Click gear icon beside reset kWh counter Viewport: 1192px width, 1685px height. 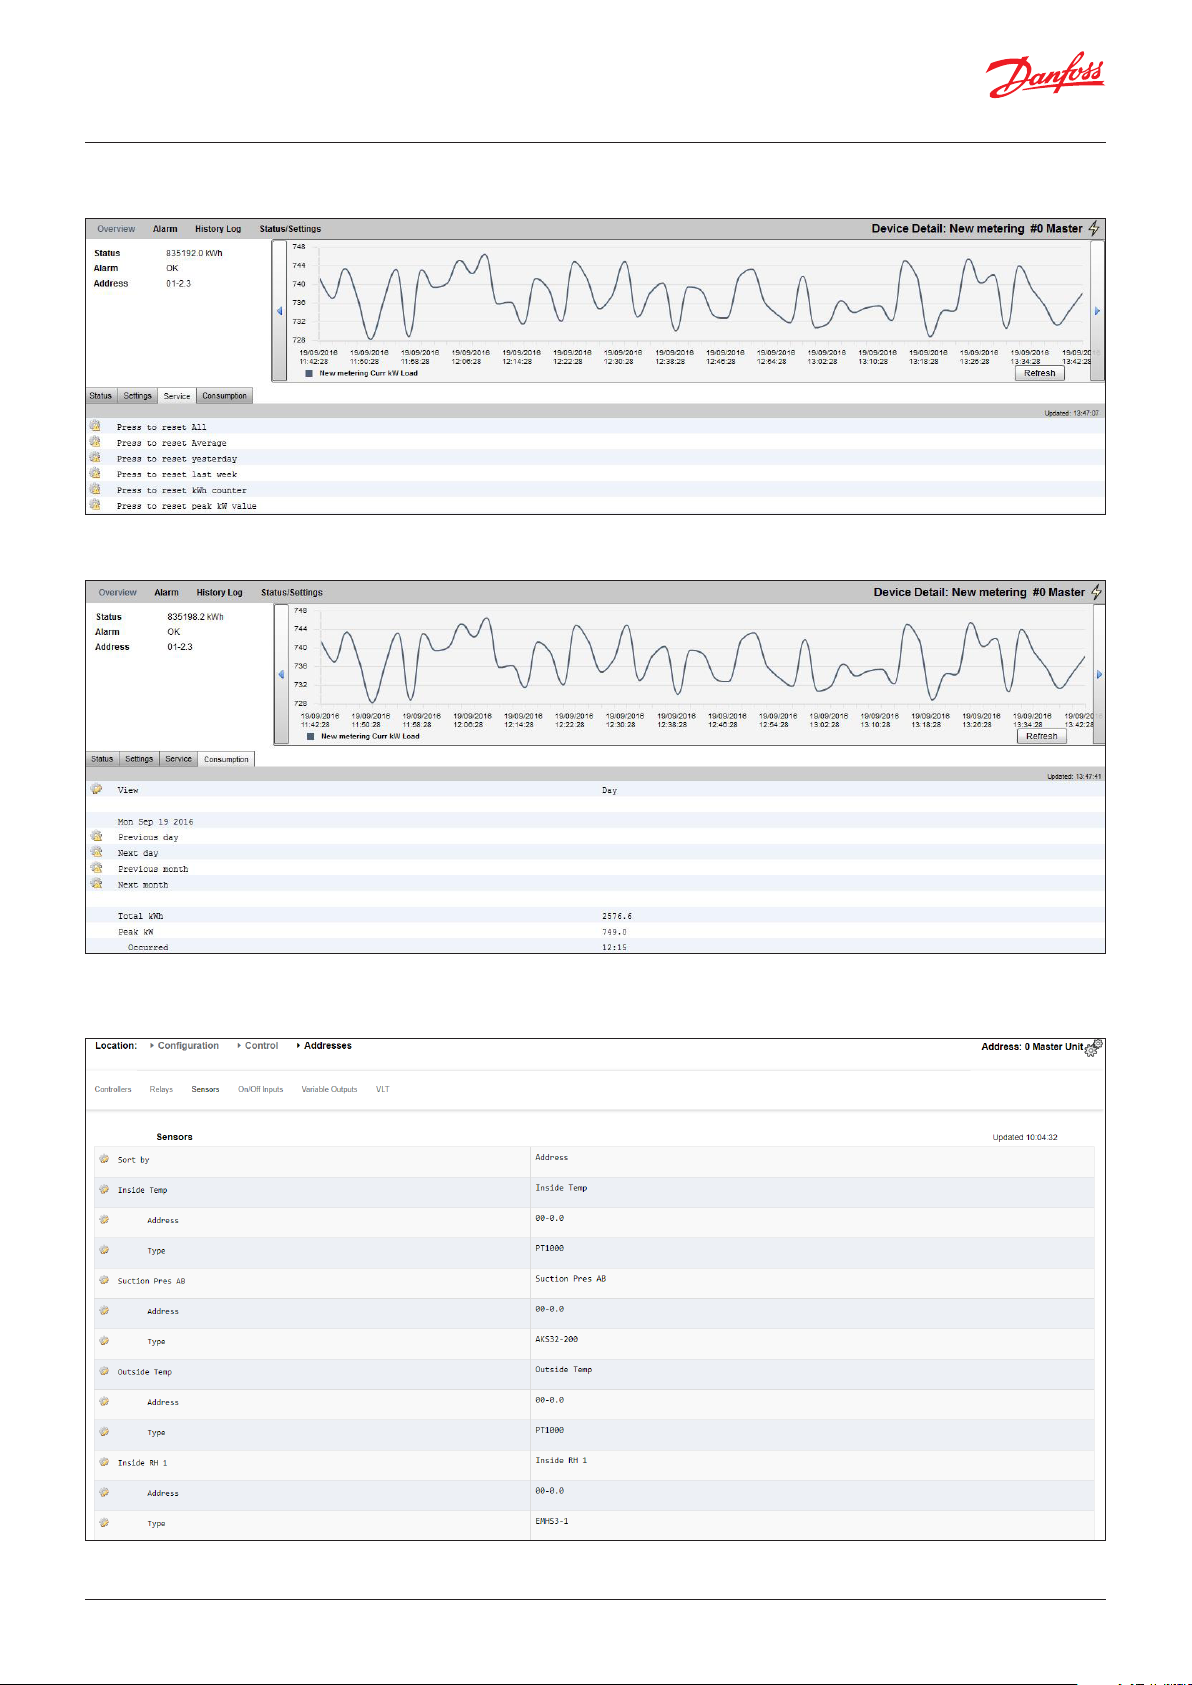pyautogui.click(x=95, y=489)
